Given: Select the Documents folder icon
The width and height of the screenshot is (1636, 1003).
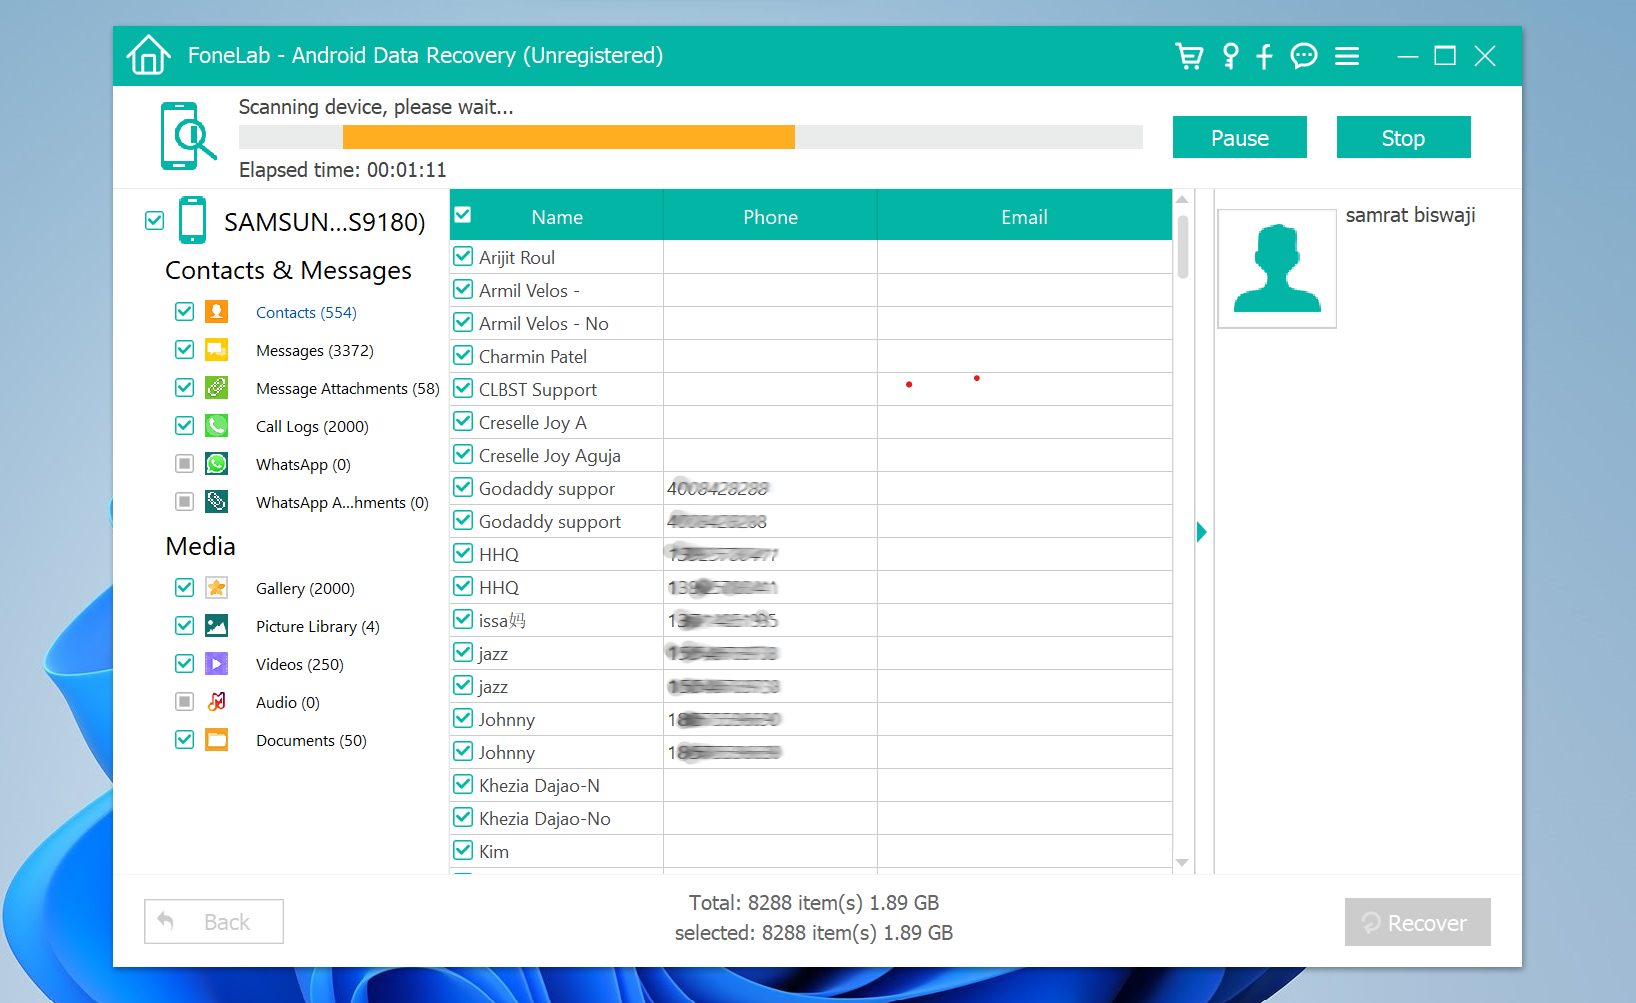Looking at the screenshot, I should 216,739.
